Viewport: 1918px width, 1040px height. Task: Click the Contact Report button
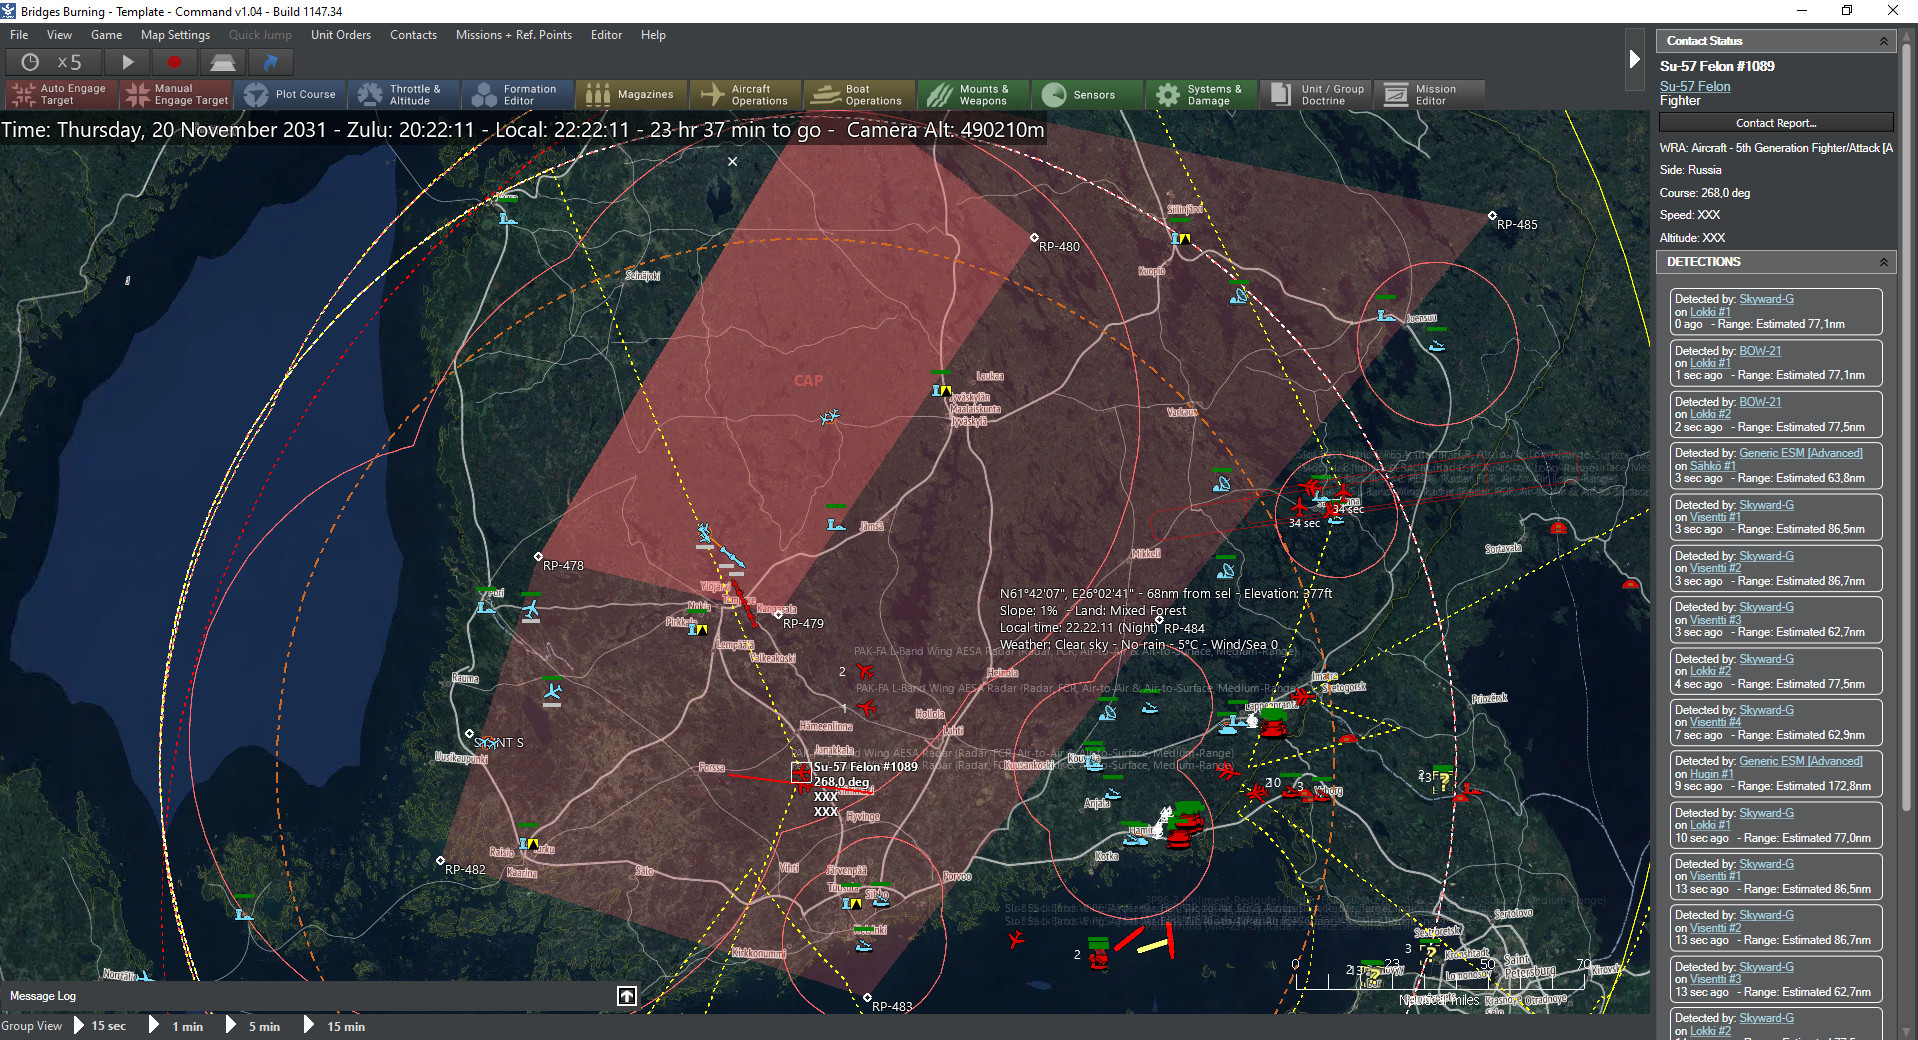click(1775, 123)
